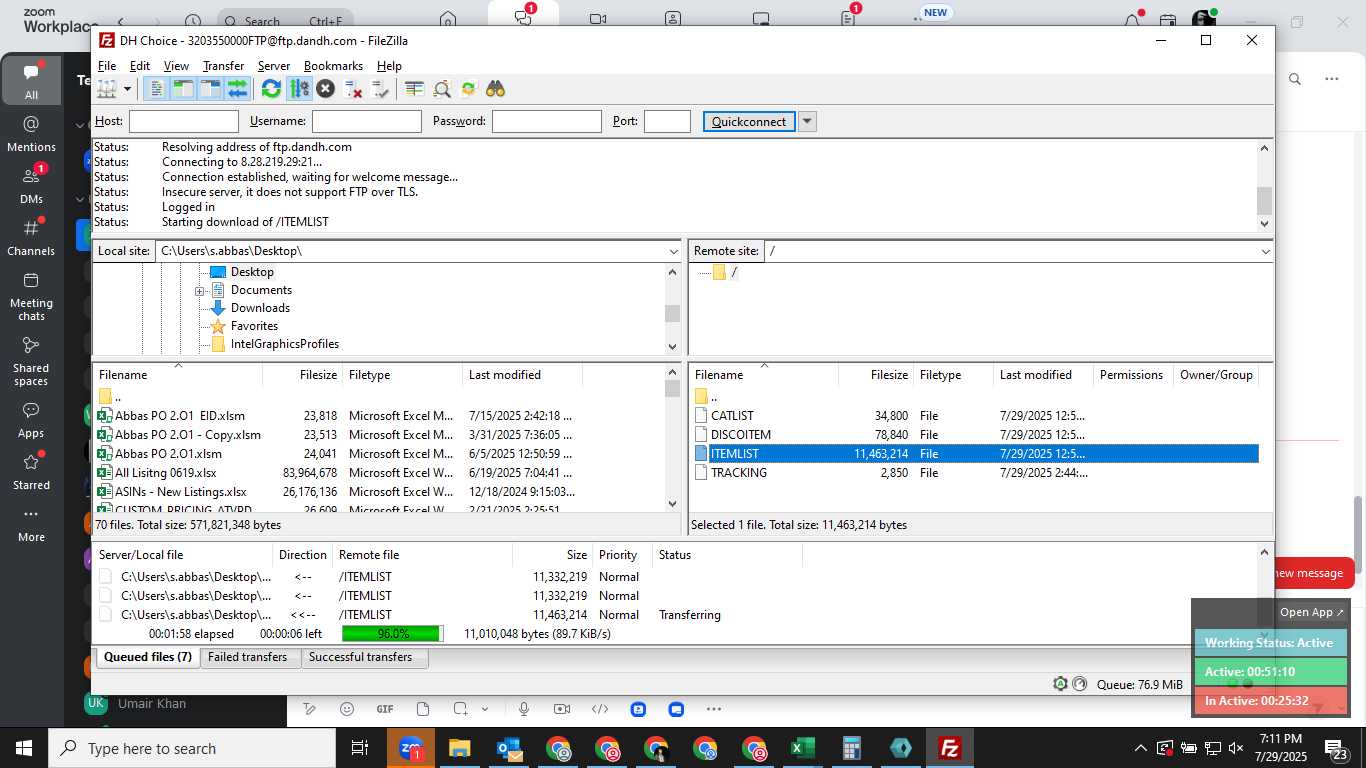The width and height of the screenshot is (1366, 768).
Task: Open the Bookmarks menu
Action: pos(333,66)
